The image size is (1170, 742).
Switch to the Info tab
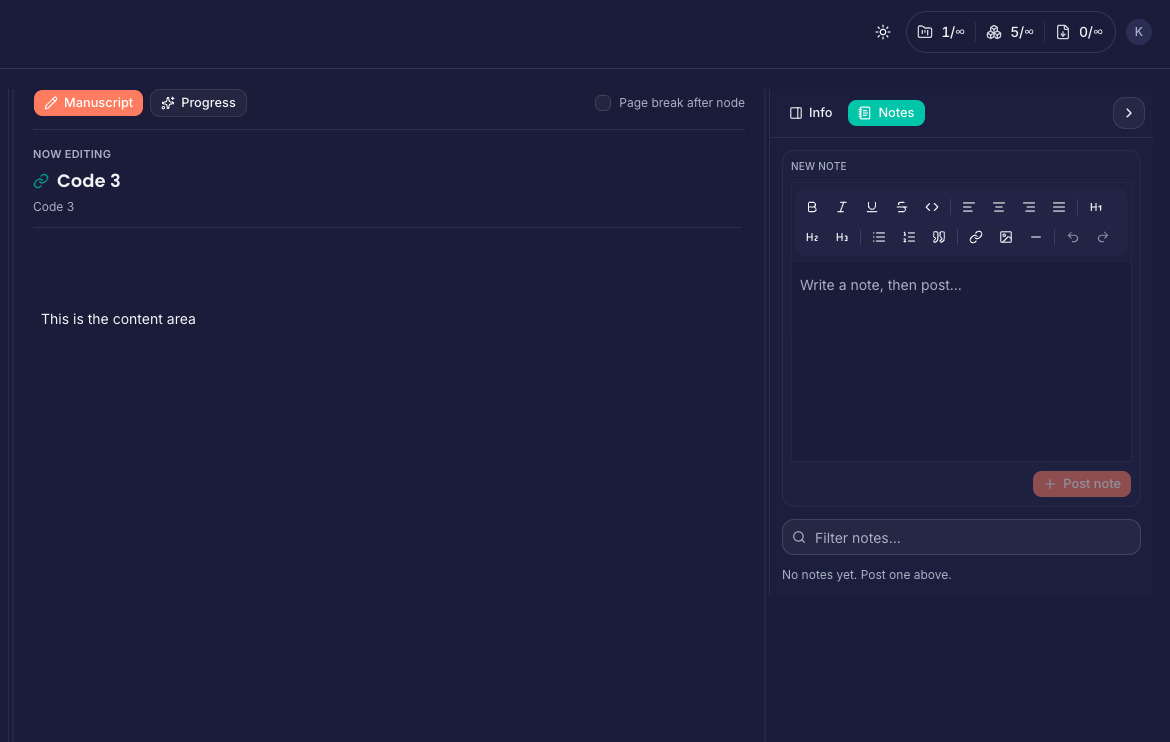[811, 113]
